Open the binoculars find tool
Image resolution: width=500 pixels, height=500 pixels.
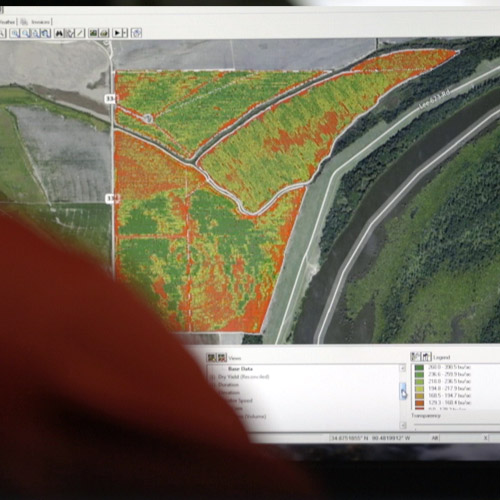click(x=59, y=33)
